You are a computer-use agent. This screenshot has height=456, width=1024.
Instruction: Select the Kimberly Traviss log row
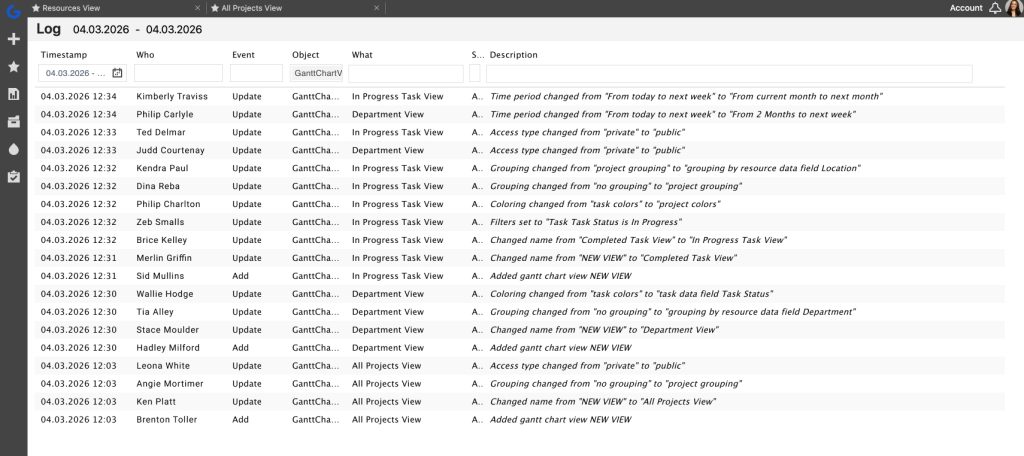500,96
